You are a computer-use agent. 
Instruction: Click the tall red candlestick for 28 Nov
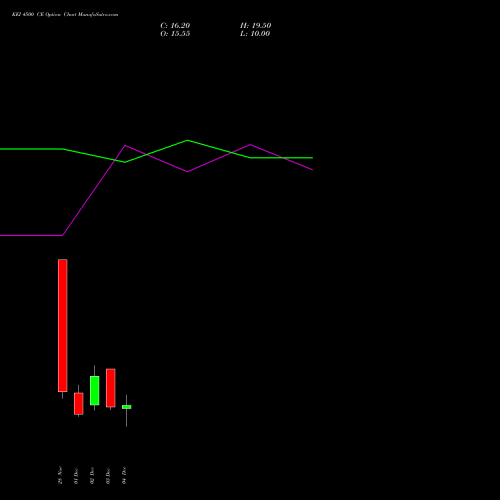click(x=63, y=325)
